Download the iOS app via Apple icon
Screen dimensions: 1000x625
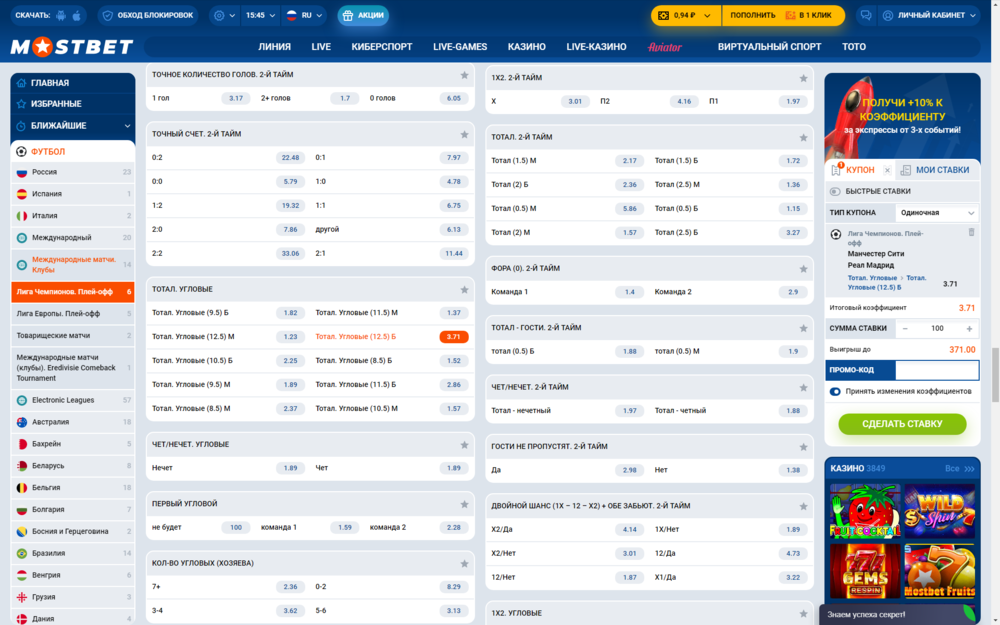point(77,15)
